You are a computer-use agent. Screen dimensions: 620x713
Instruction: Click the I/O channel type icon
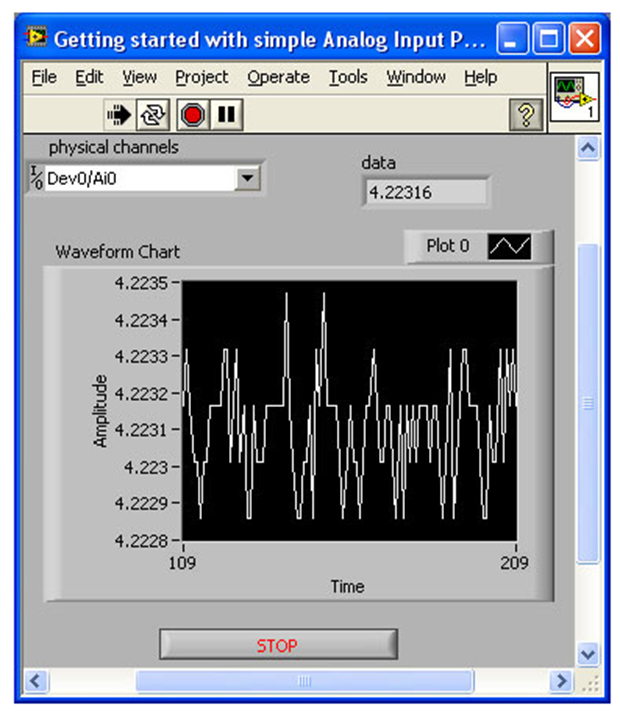click(x=36, y=179)
